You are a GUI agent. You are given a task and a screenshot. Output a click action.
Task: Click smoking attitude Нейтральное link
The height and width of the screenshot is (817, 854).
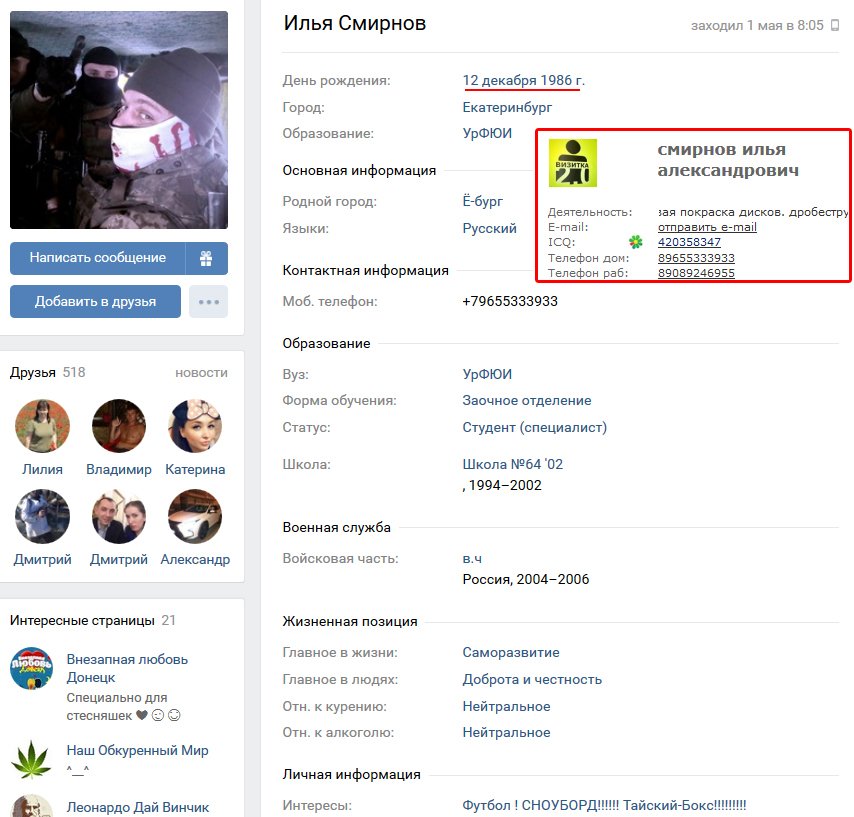507,706
